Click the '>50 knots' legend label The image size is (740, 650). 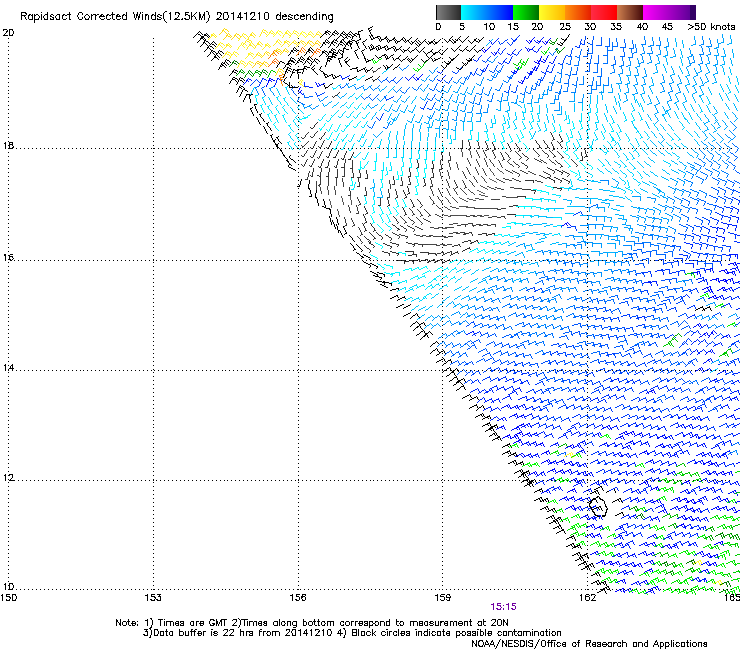pos(711,27)
